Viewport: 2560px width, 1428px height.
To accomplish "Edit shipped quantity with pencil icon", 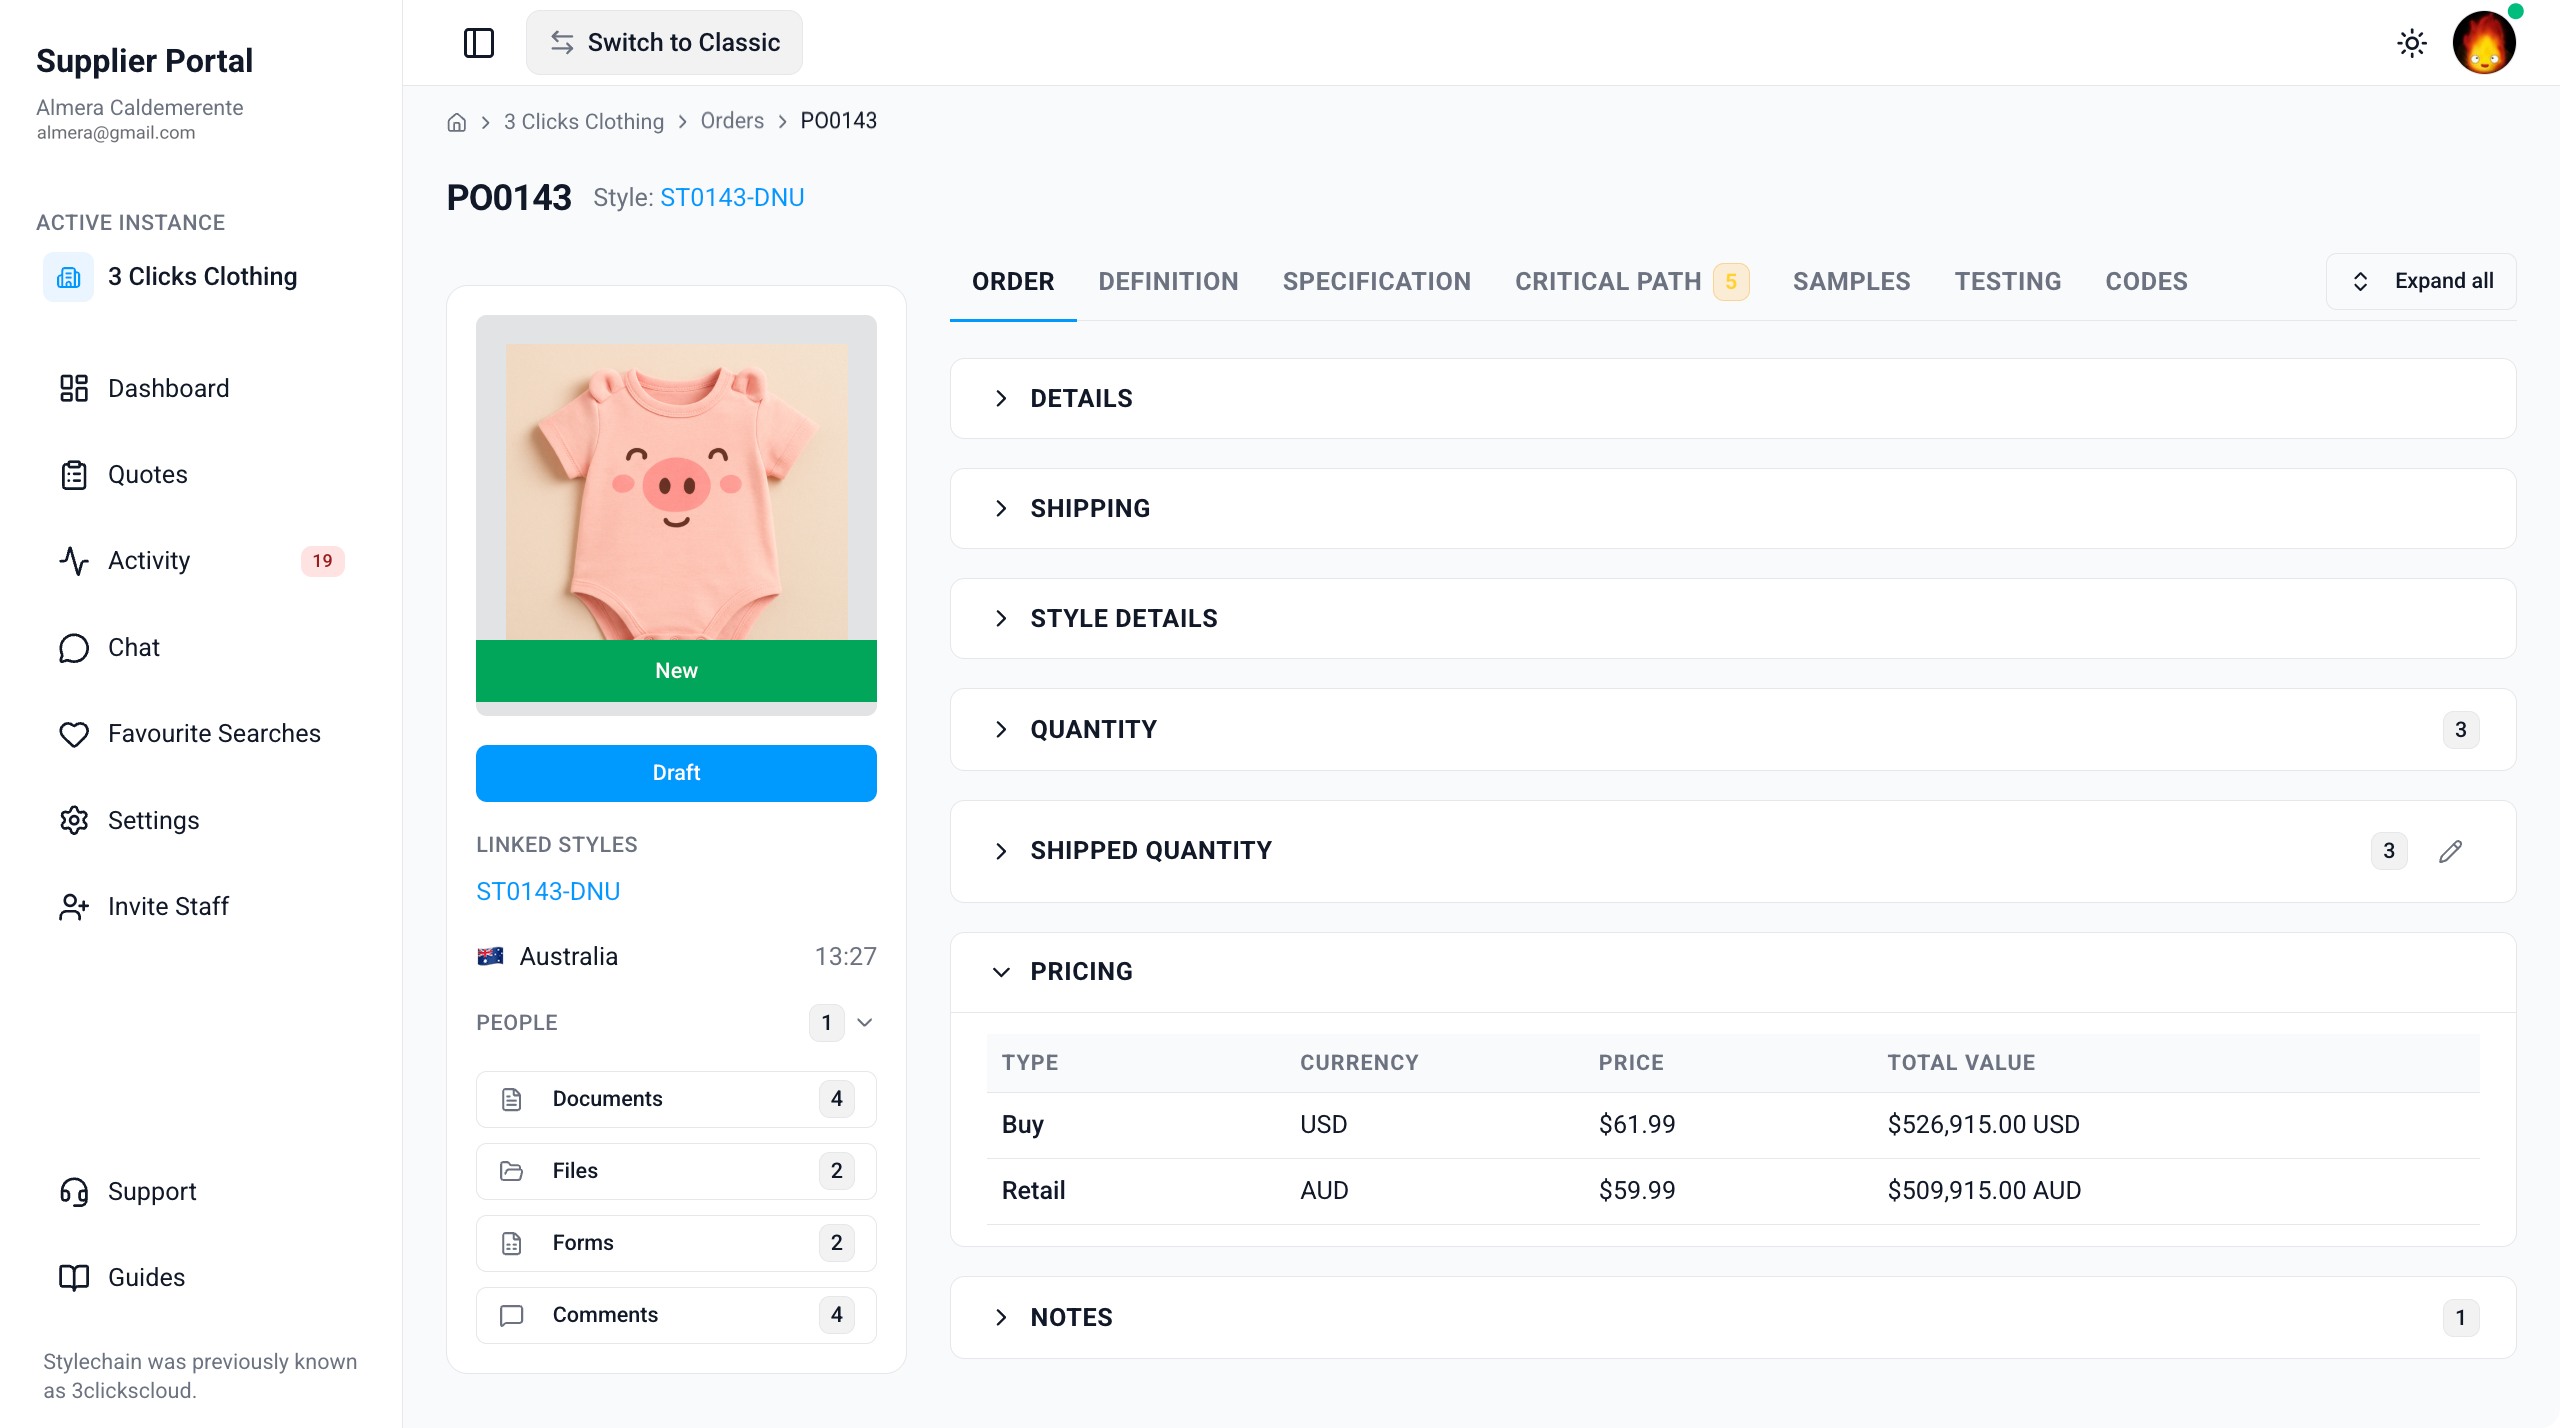I will click(2450, 851).
